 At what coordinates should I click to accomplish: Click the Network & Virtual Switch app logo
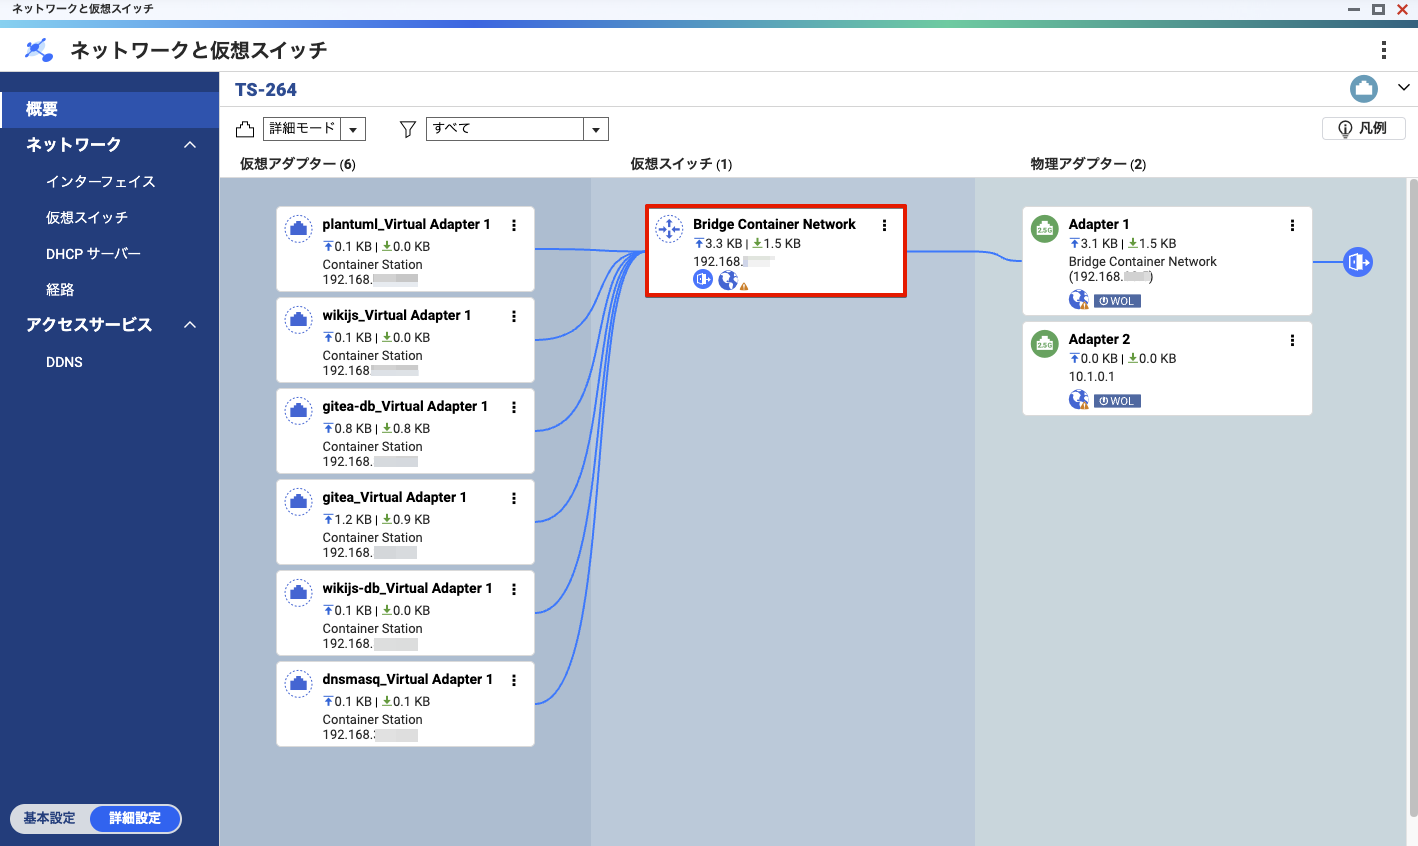click(x=39, y=50)
